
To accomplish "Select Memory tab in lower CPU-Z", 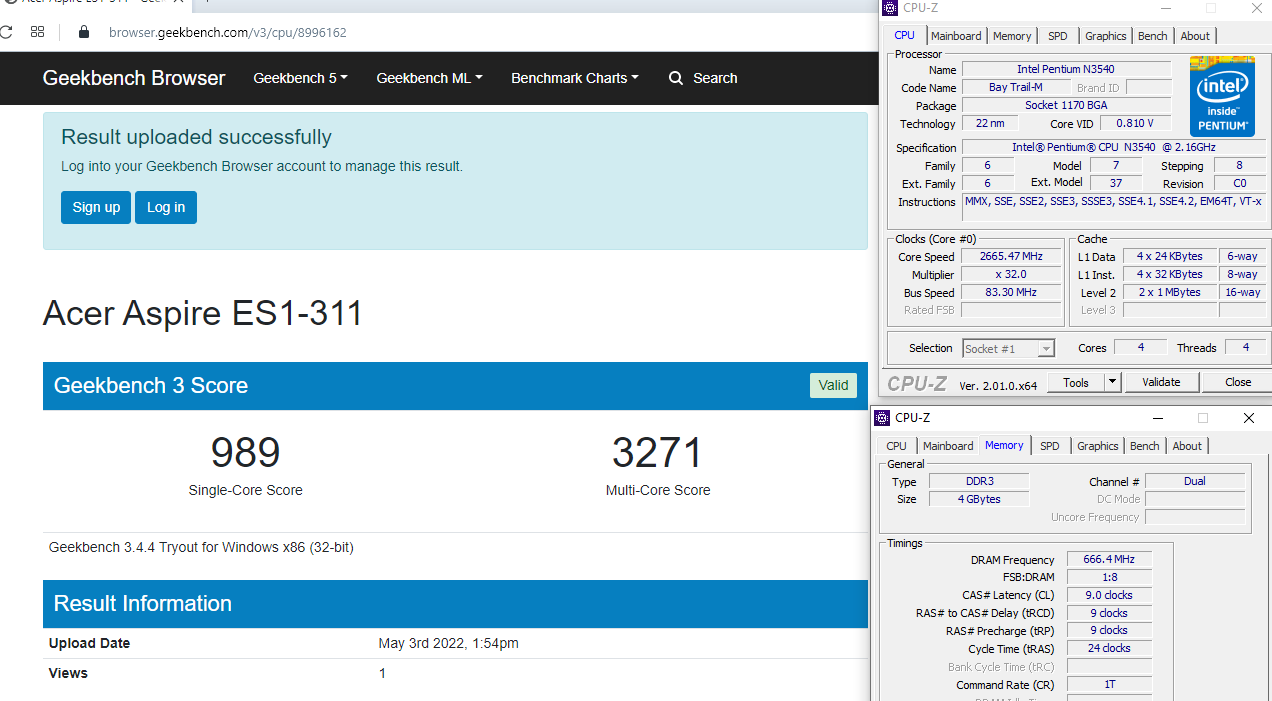I will 1004,446.
